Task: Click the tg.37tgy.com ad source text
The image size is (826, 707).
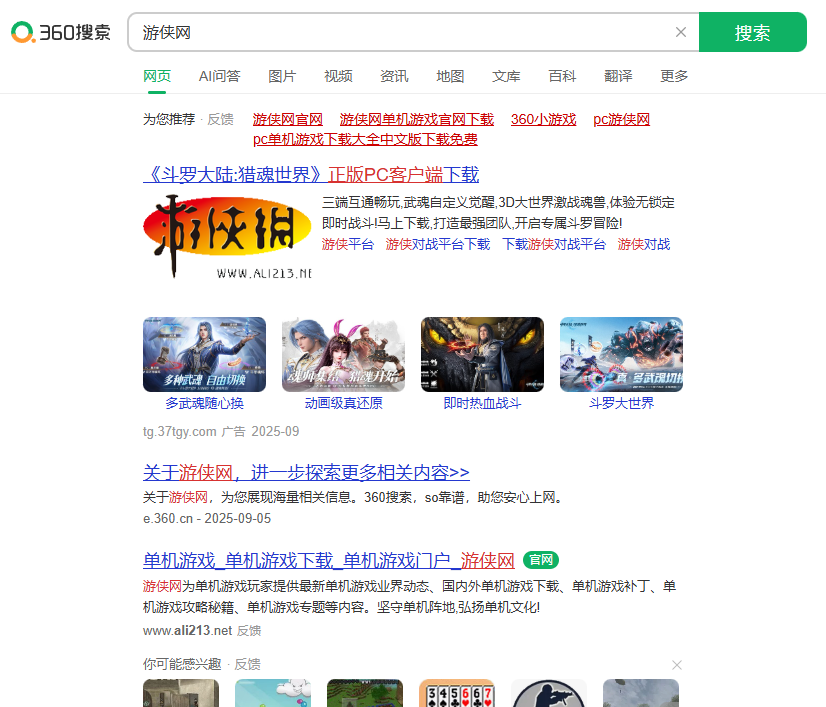Action: point(179,431)
